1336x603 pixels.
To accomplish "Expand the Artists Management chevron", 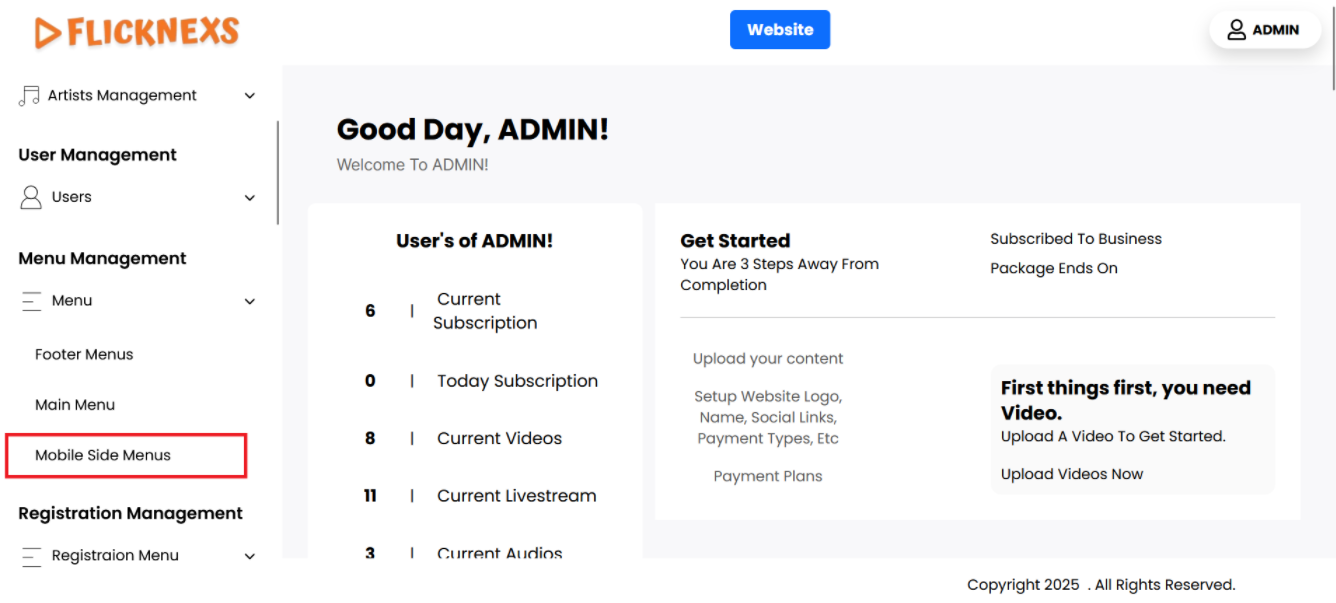I will [250, 96].
